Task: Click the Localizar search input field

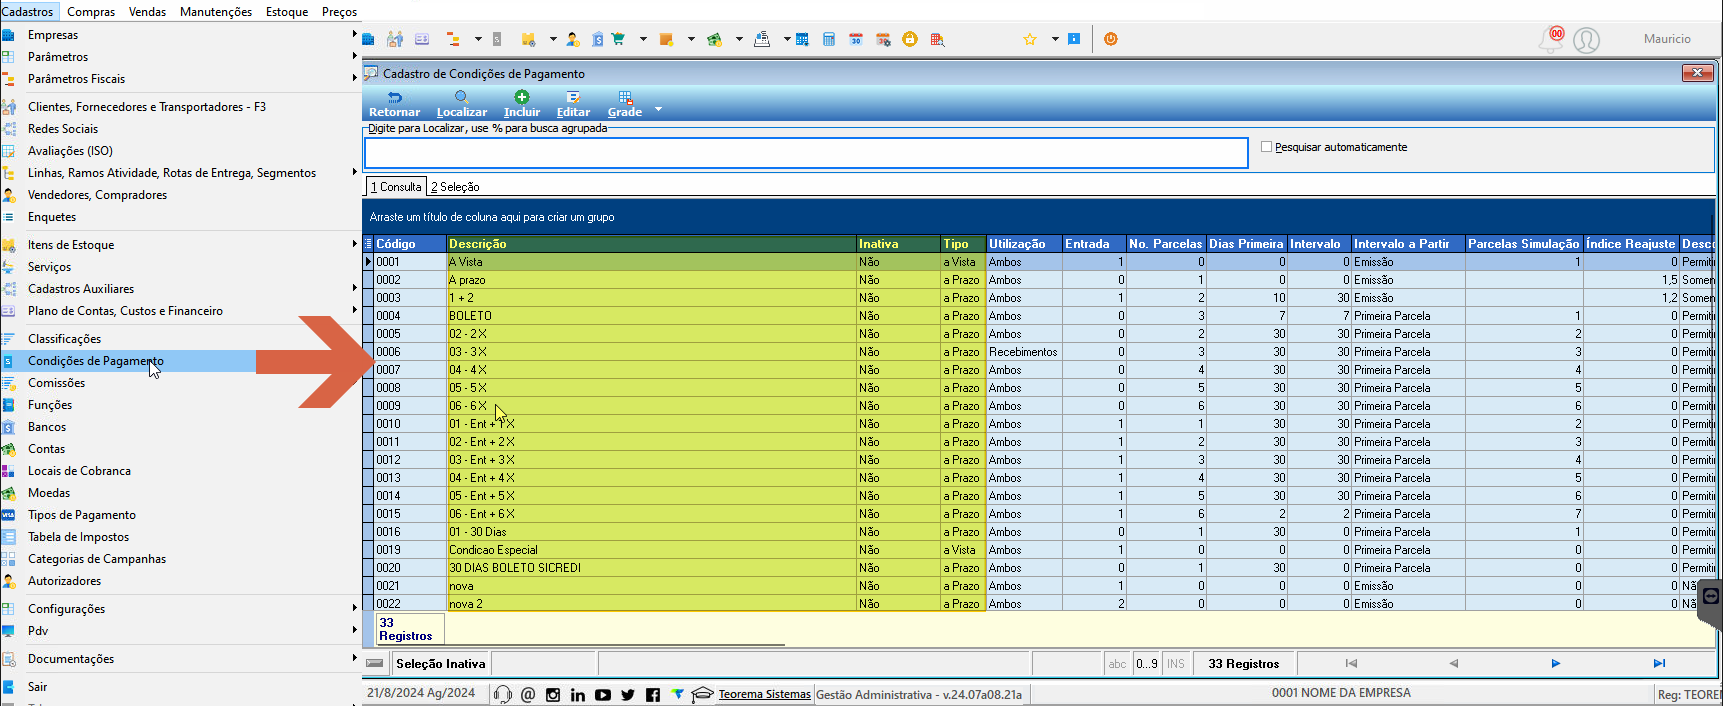Action: point(806,153)
